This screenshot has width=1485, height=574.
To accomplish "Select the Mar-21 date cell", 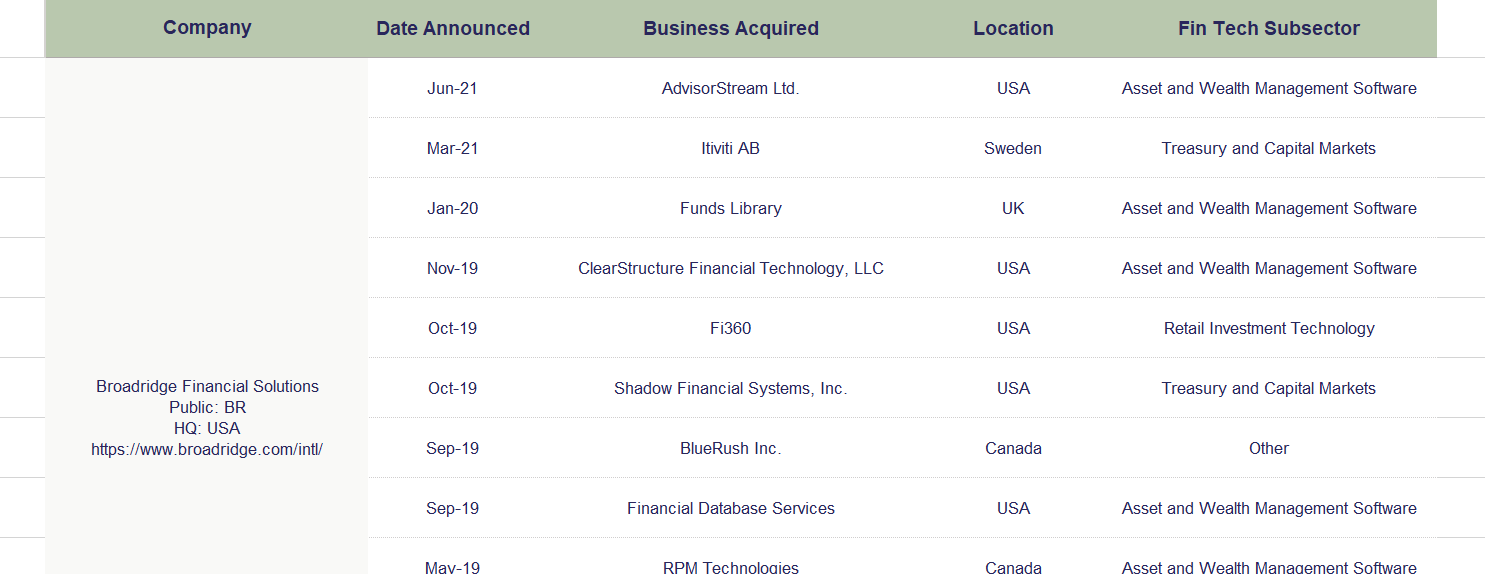I will click(x=453, y=148).
